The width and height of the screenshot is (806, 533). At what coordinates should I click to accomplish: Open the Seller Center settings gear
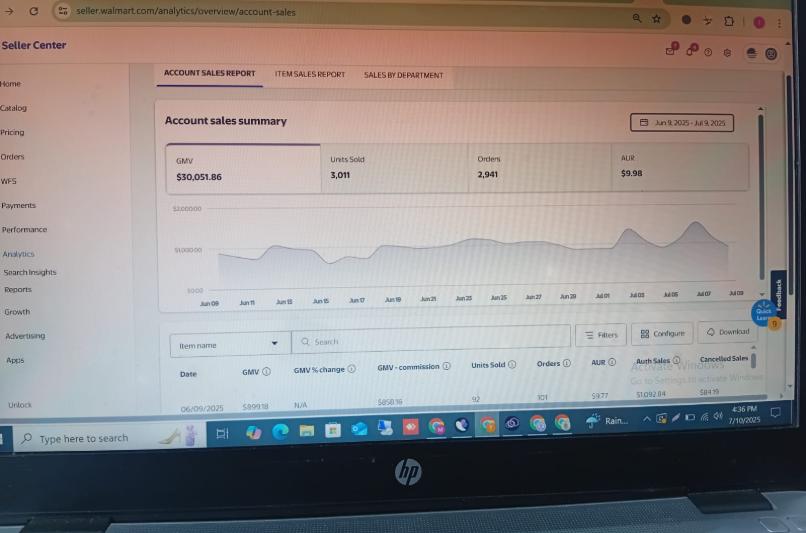click(x=727, y=53)
